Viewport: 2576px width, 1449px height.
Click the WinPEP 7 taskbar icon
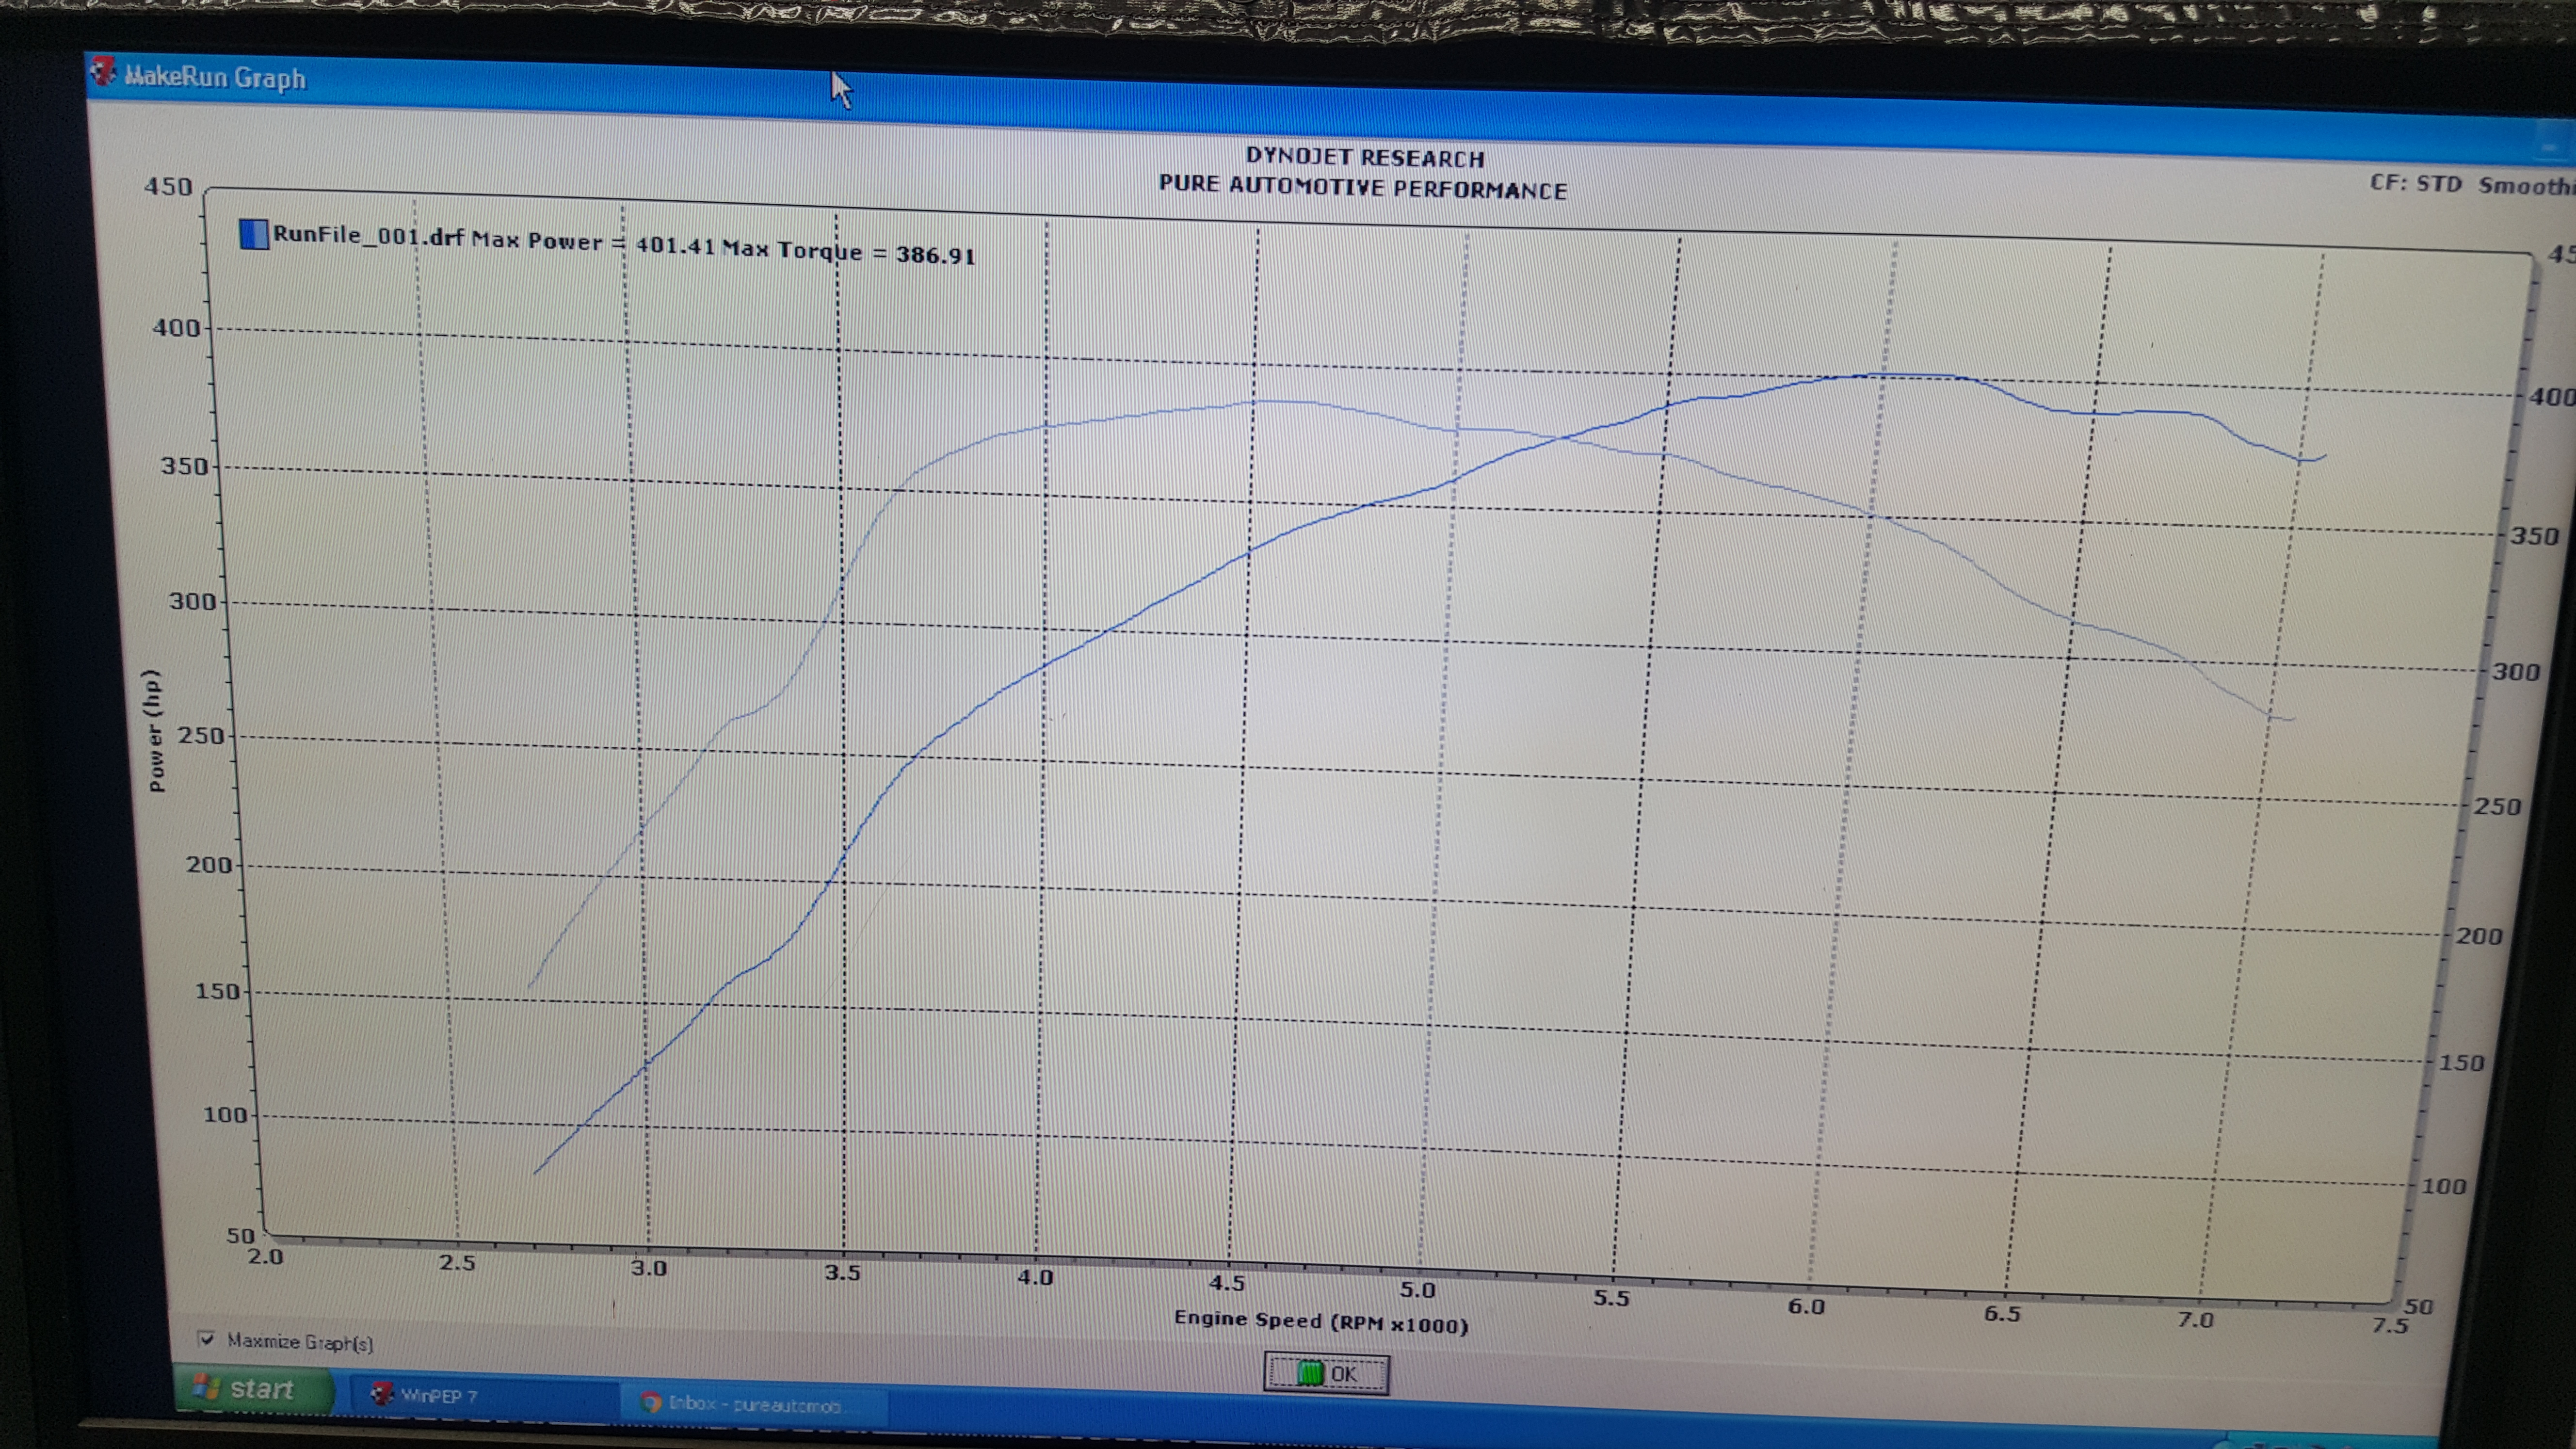[381, 1393]
